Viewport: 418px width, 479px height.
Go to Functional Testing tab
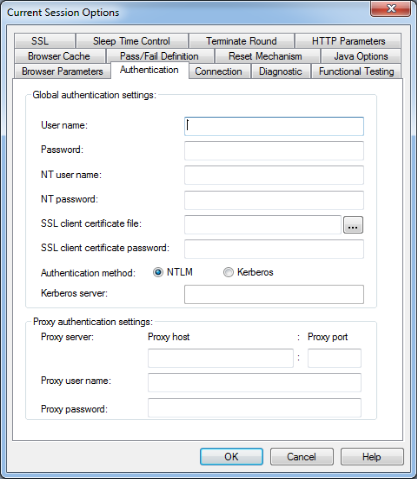tap(356, 71)
